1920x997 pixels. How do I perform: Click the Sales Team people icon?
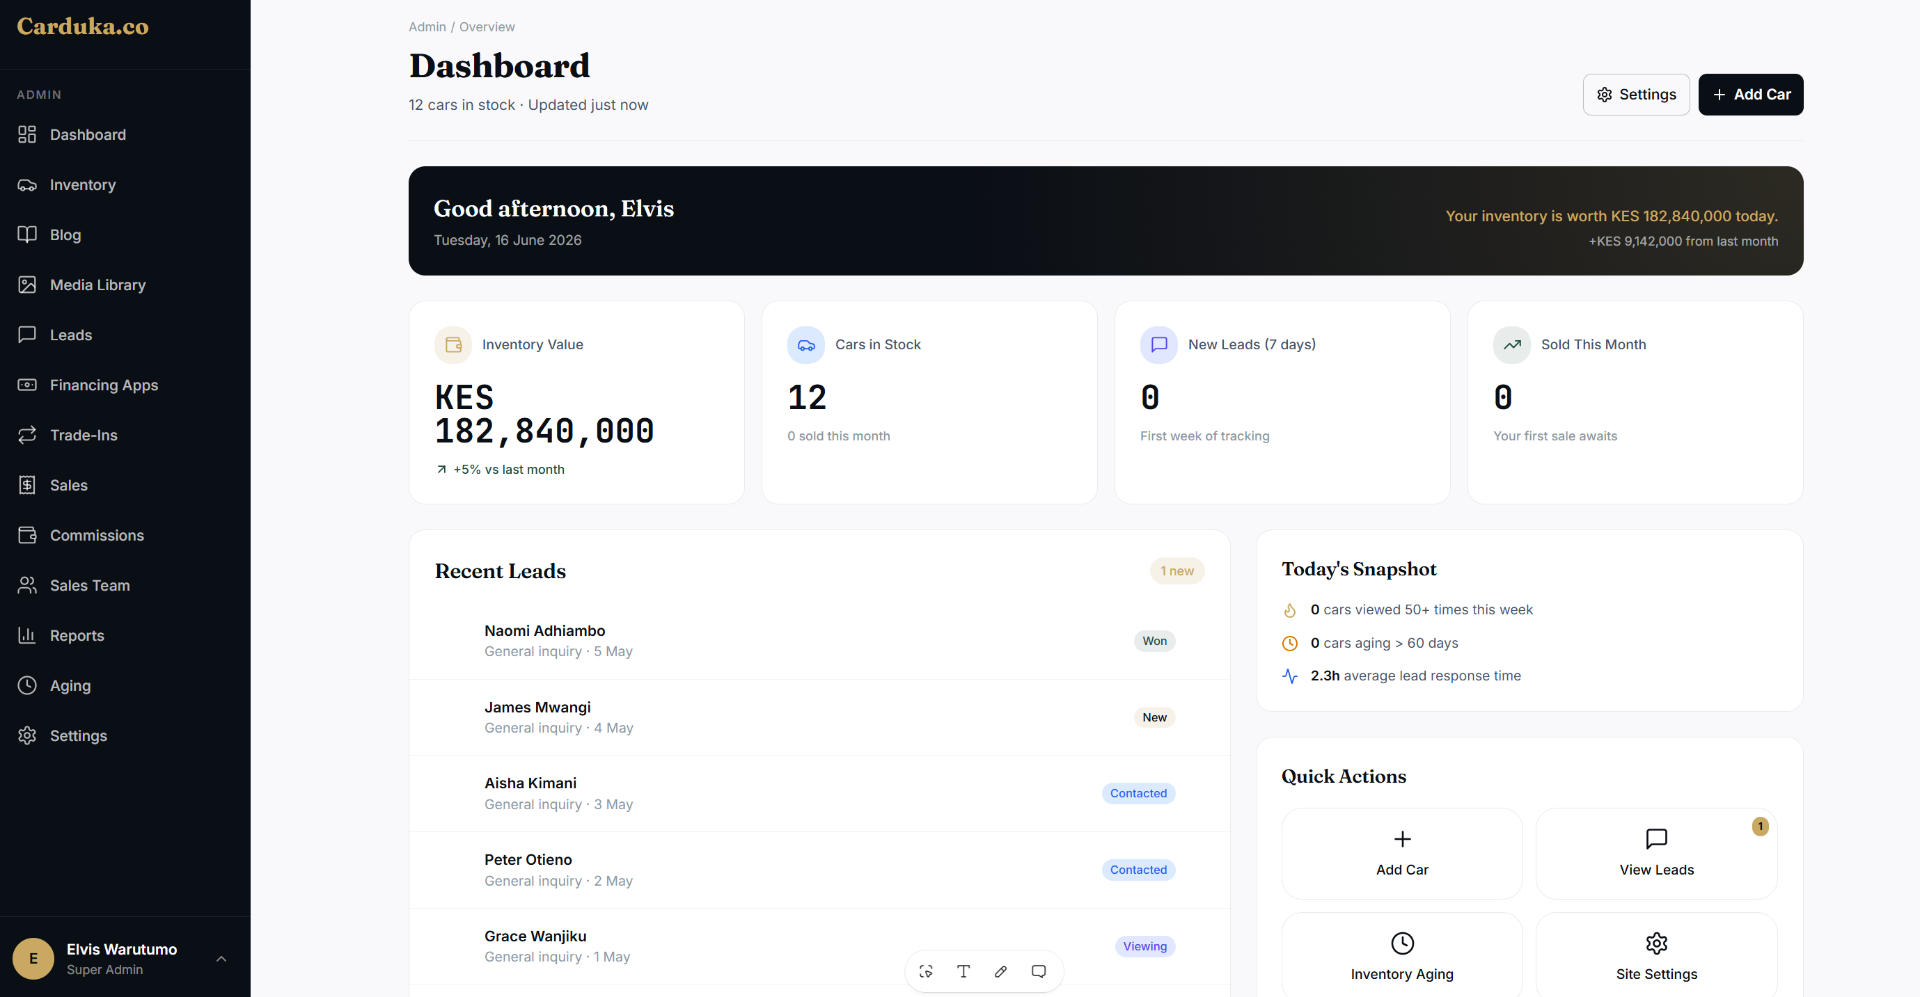tap(27, 585)
